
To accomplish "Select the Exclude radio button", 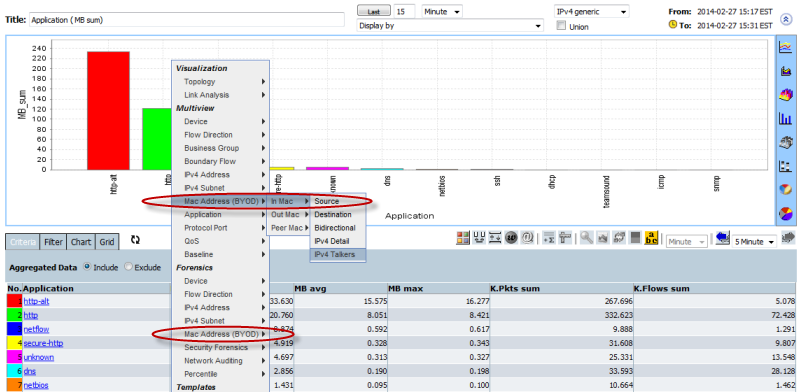I will pos(128,267).
